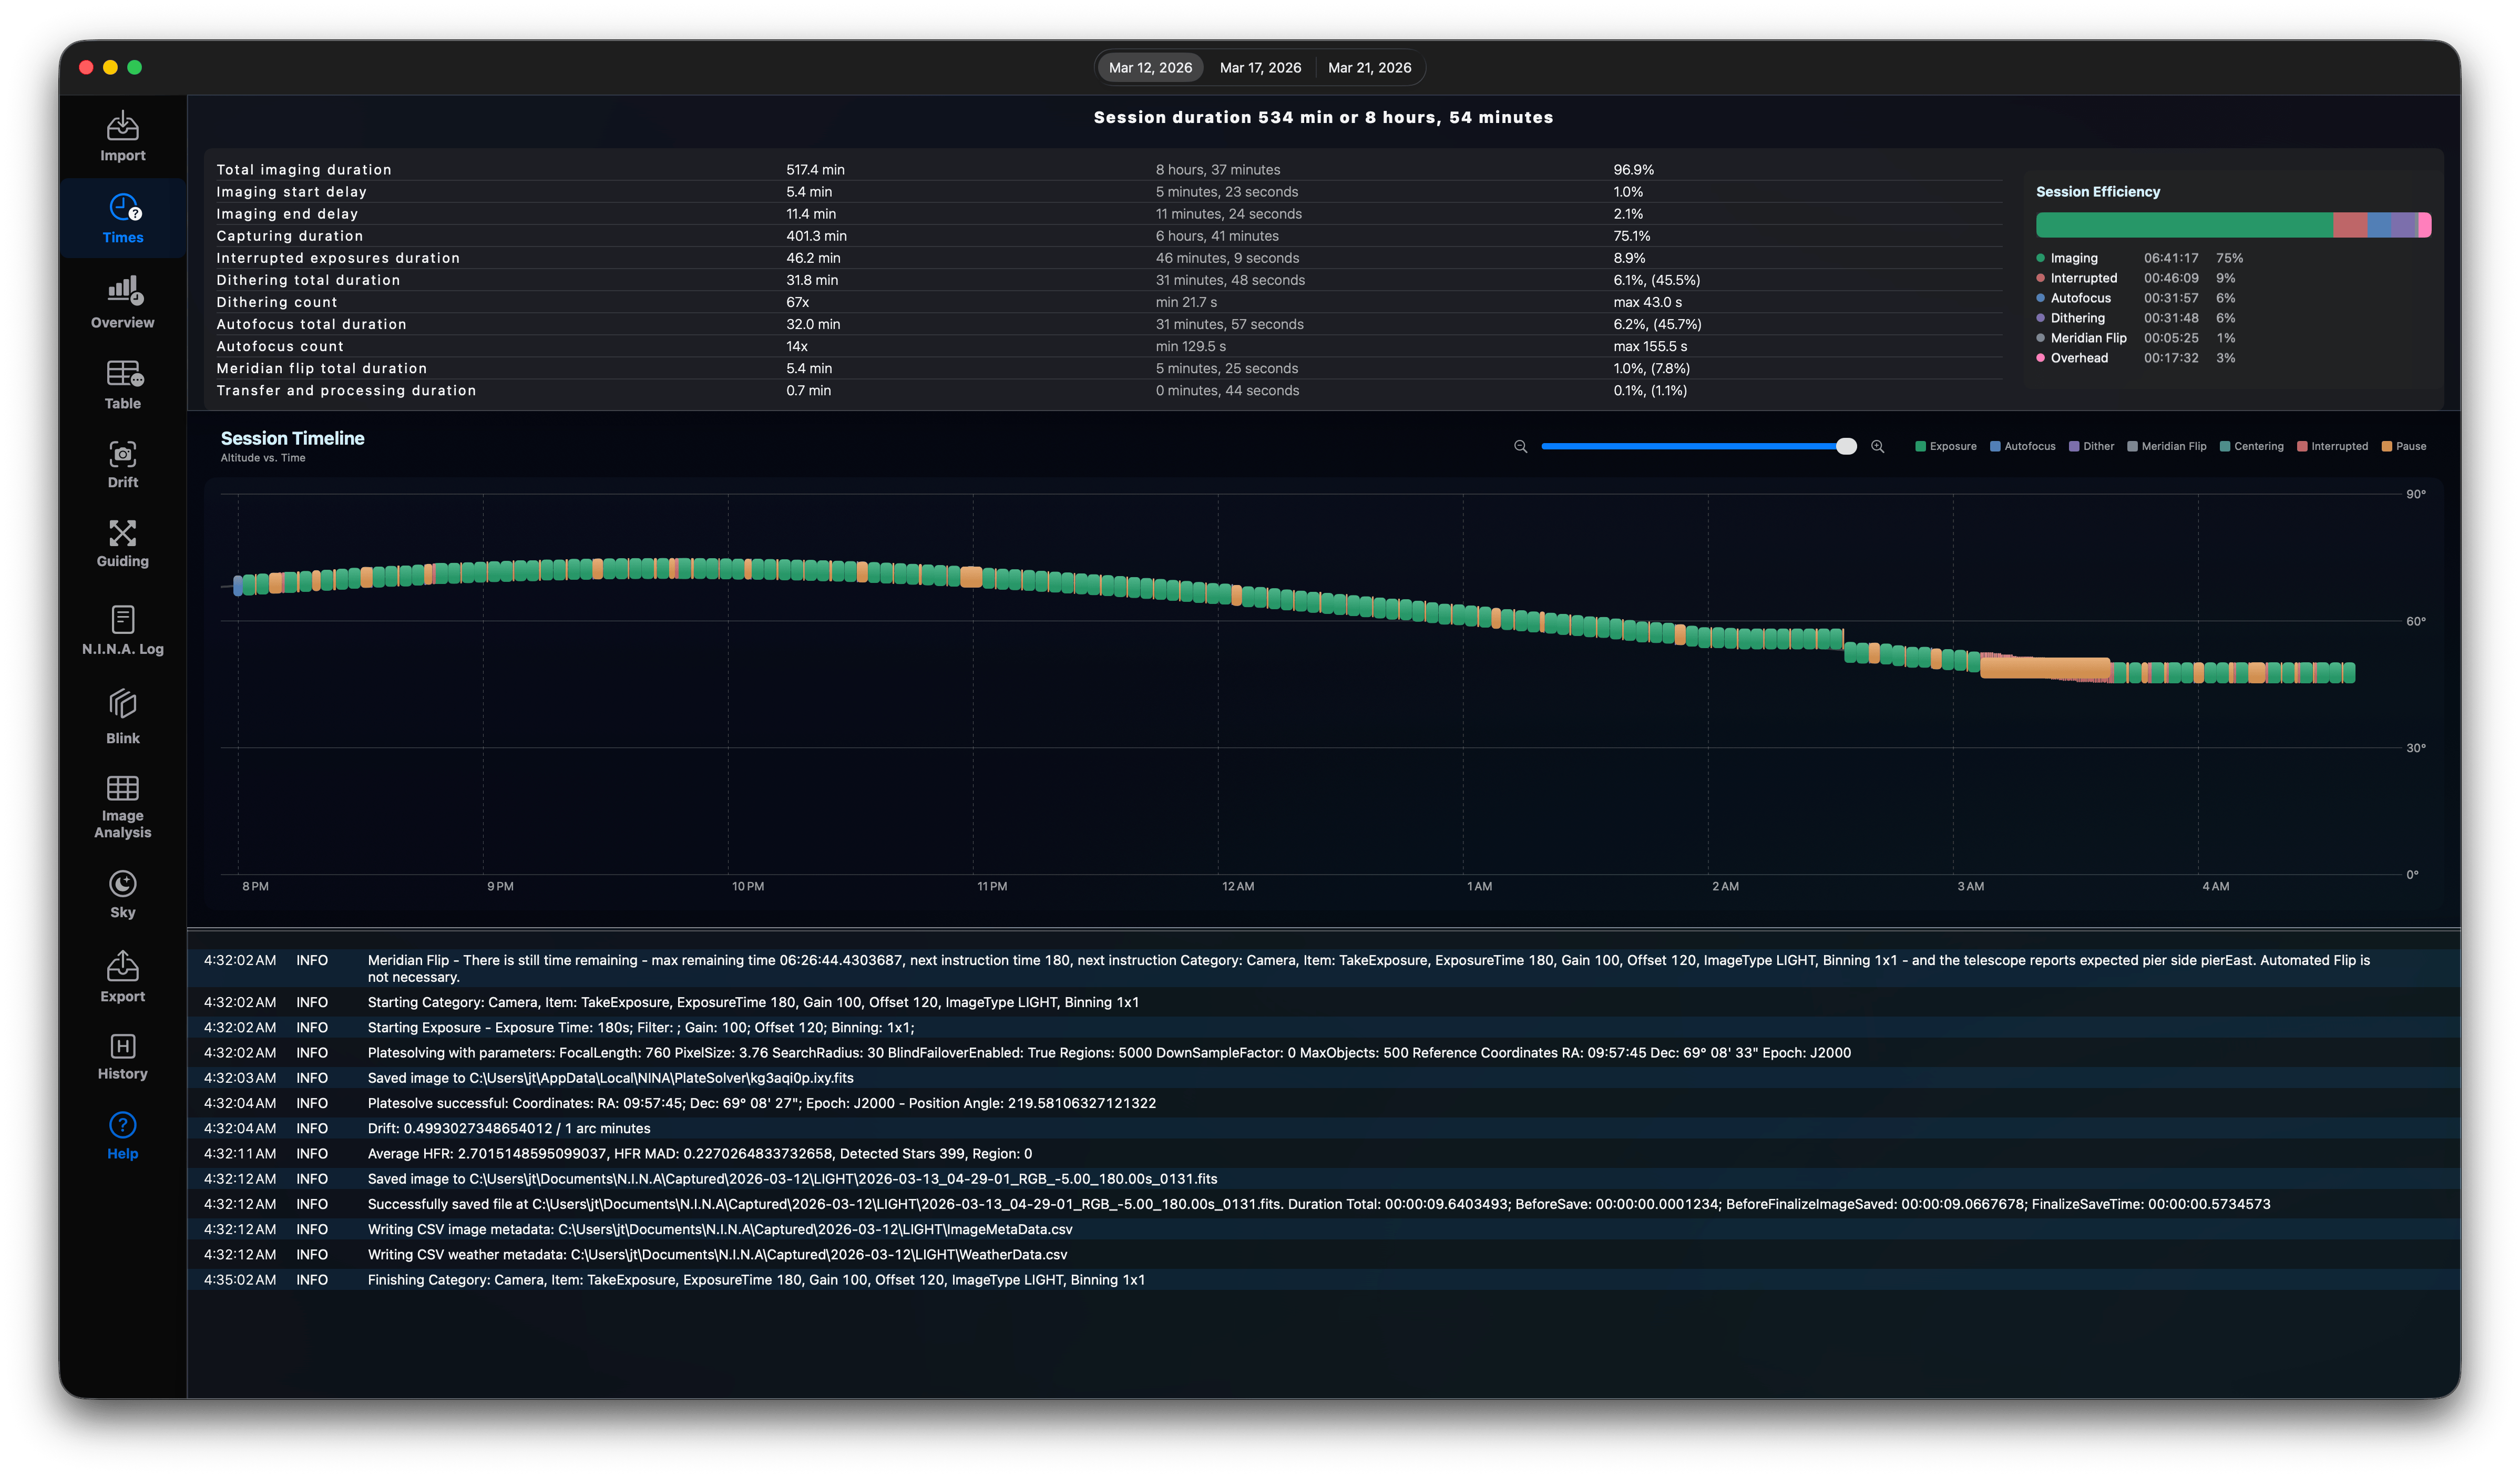Open the Overview bar-chart icon

(x=124, y=291)
